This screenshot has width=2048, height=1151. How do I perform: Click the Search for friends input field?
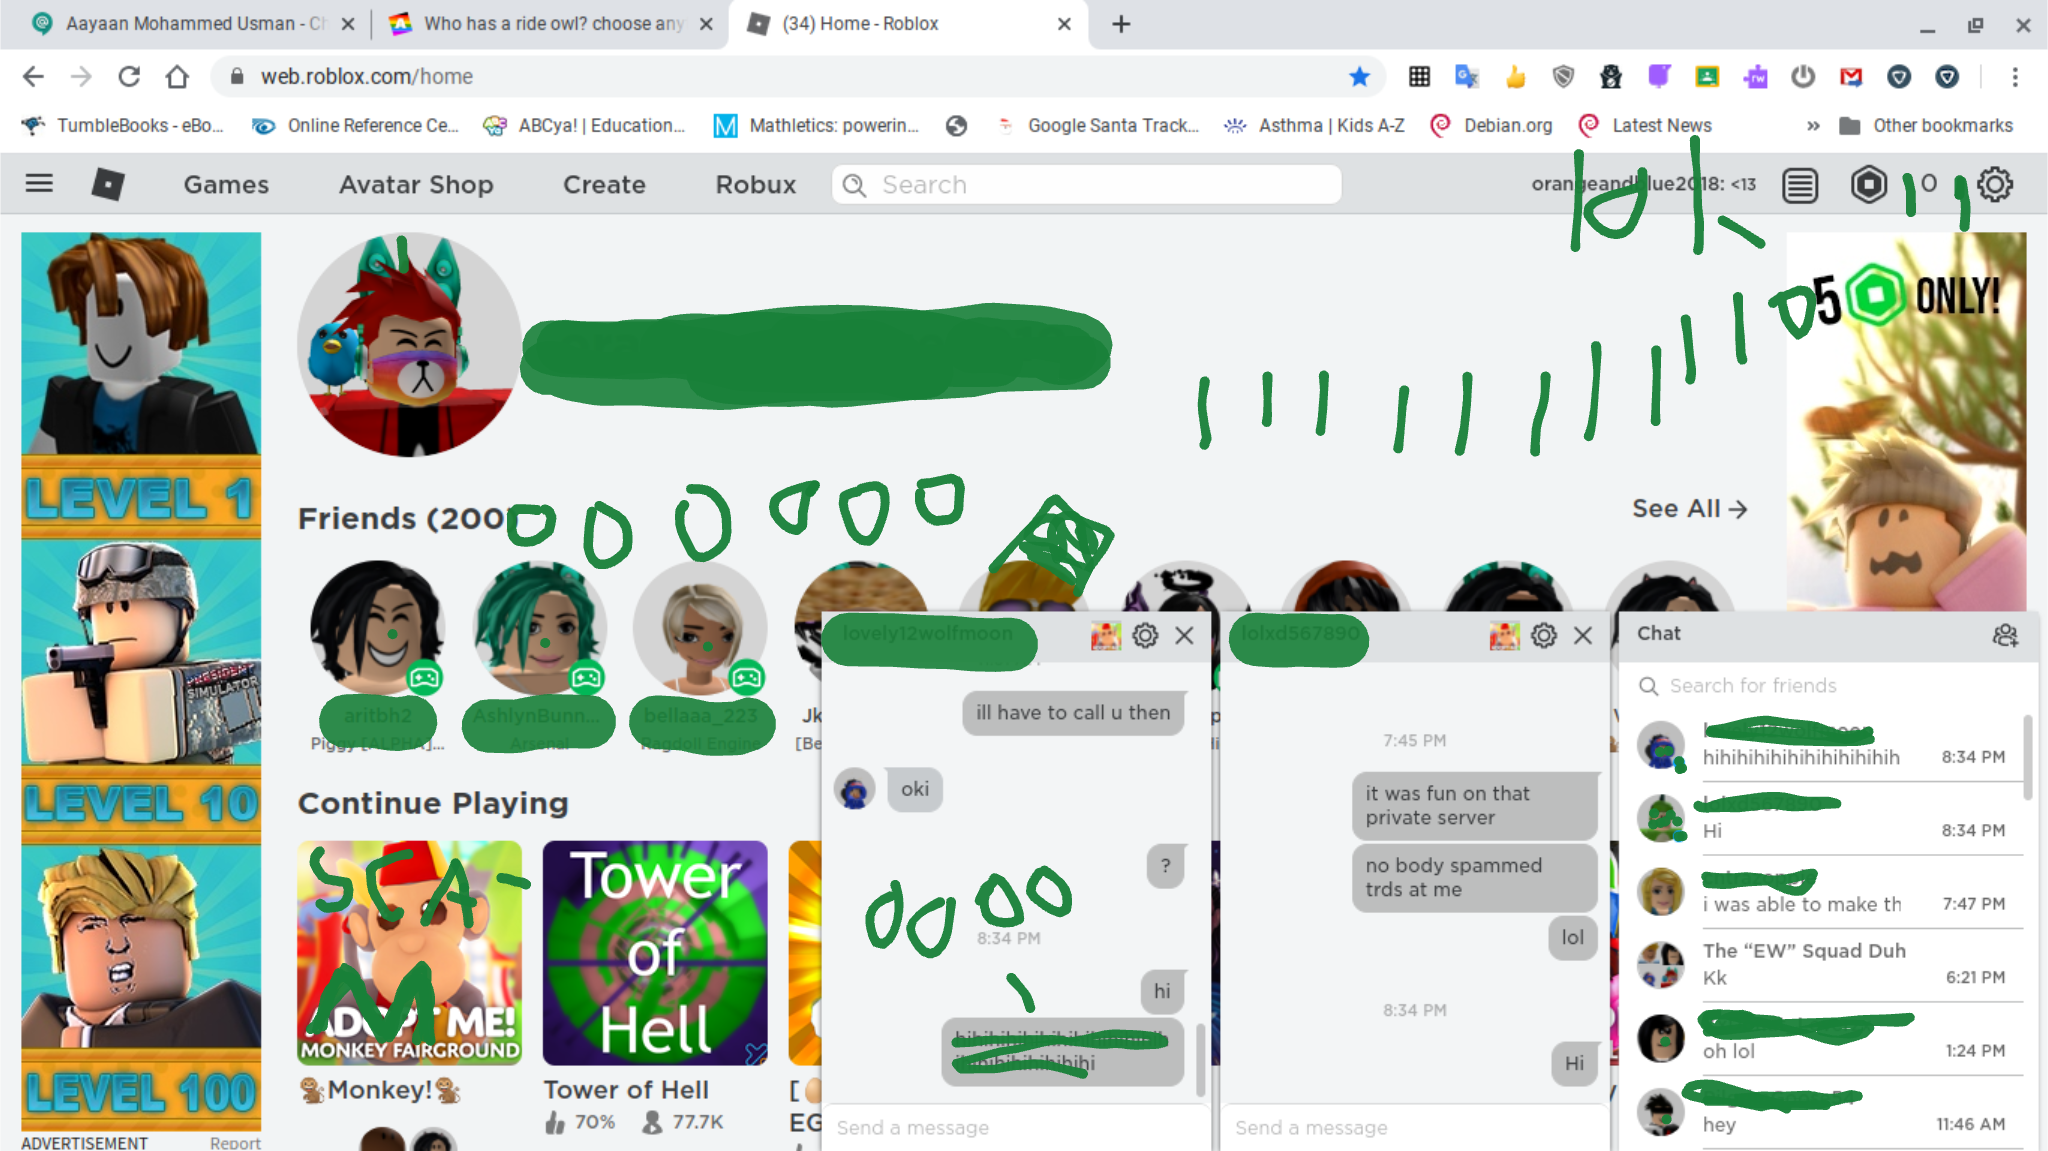click(1822, 685)
